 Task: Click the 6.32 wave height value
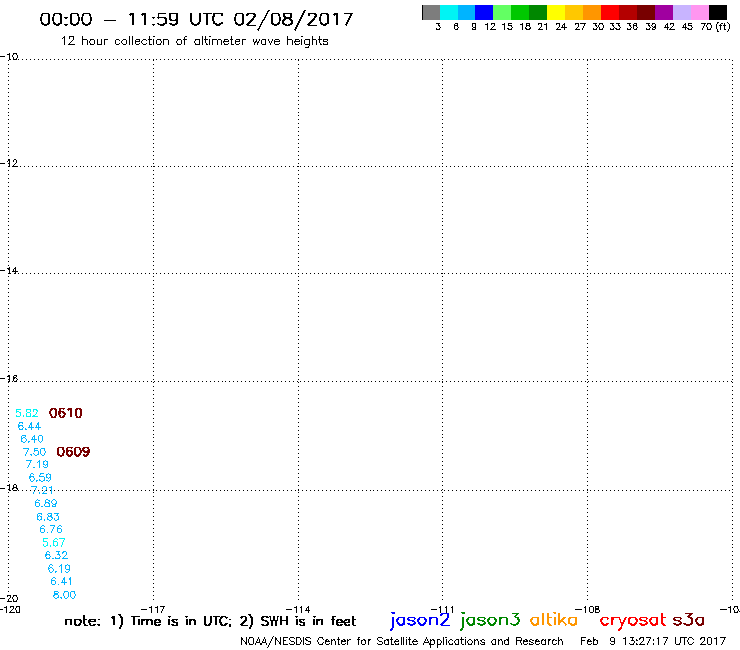pyautogui.click(x=56, y=555)
